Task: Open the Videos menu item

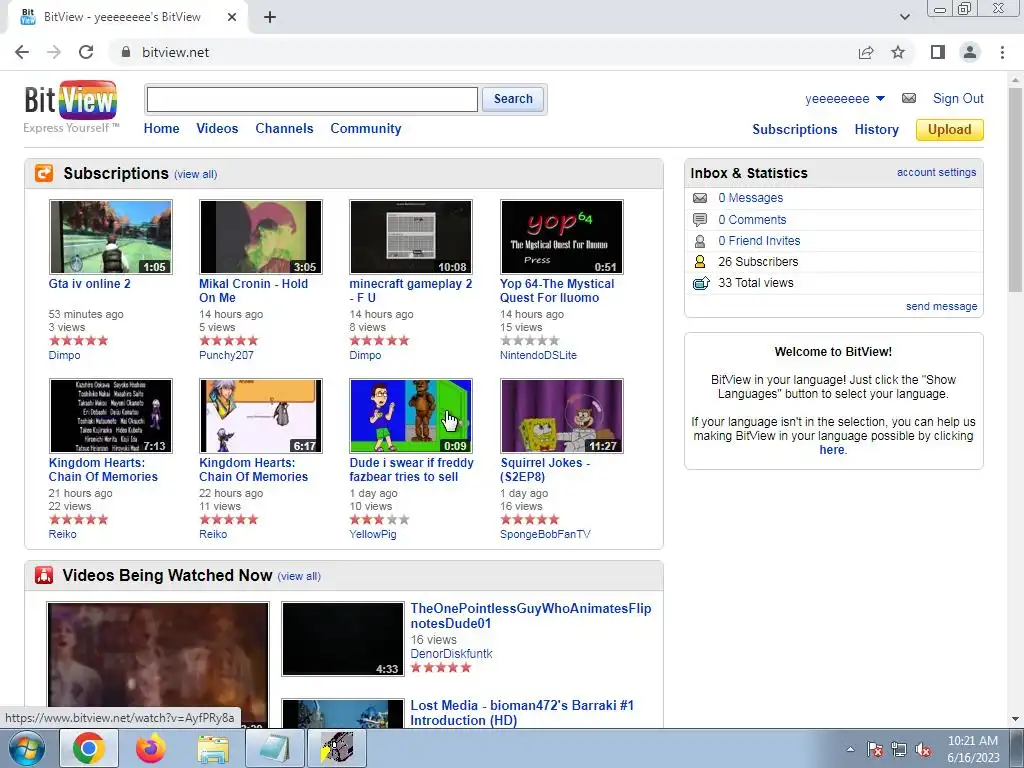Action: click(217, 129)
